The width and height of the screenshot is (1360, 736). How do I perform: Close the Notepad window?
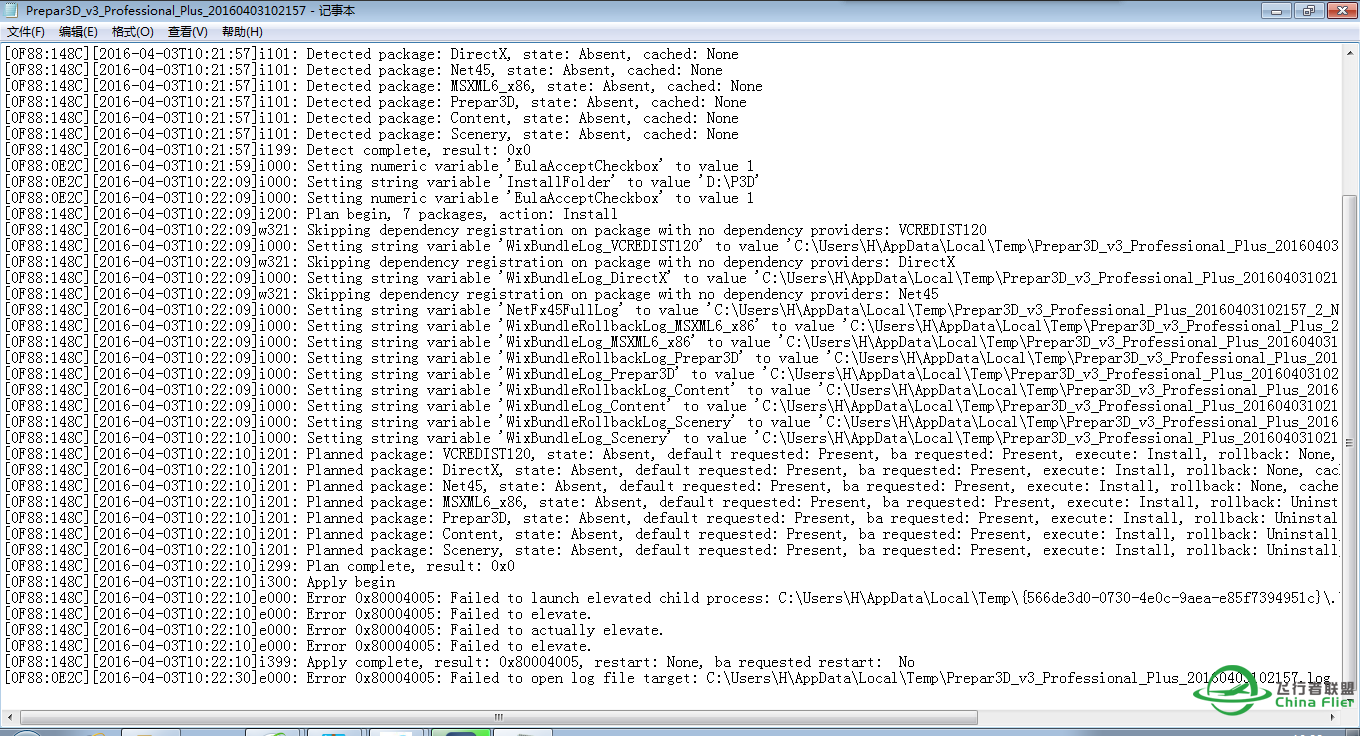pyautogui.click(x=1340, y=11)
